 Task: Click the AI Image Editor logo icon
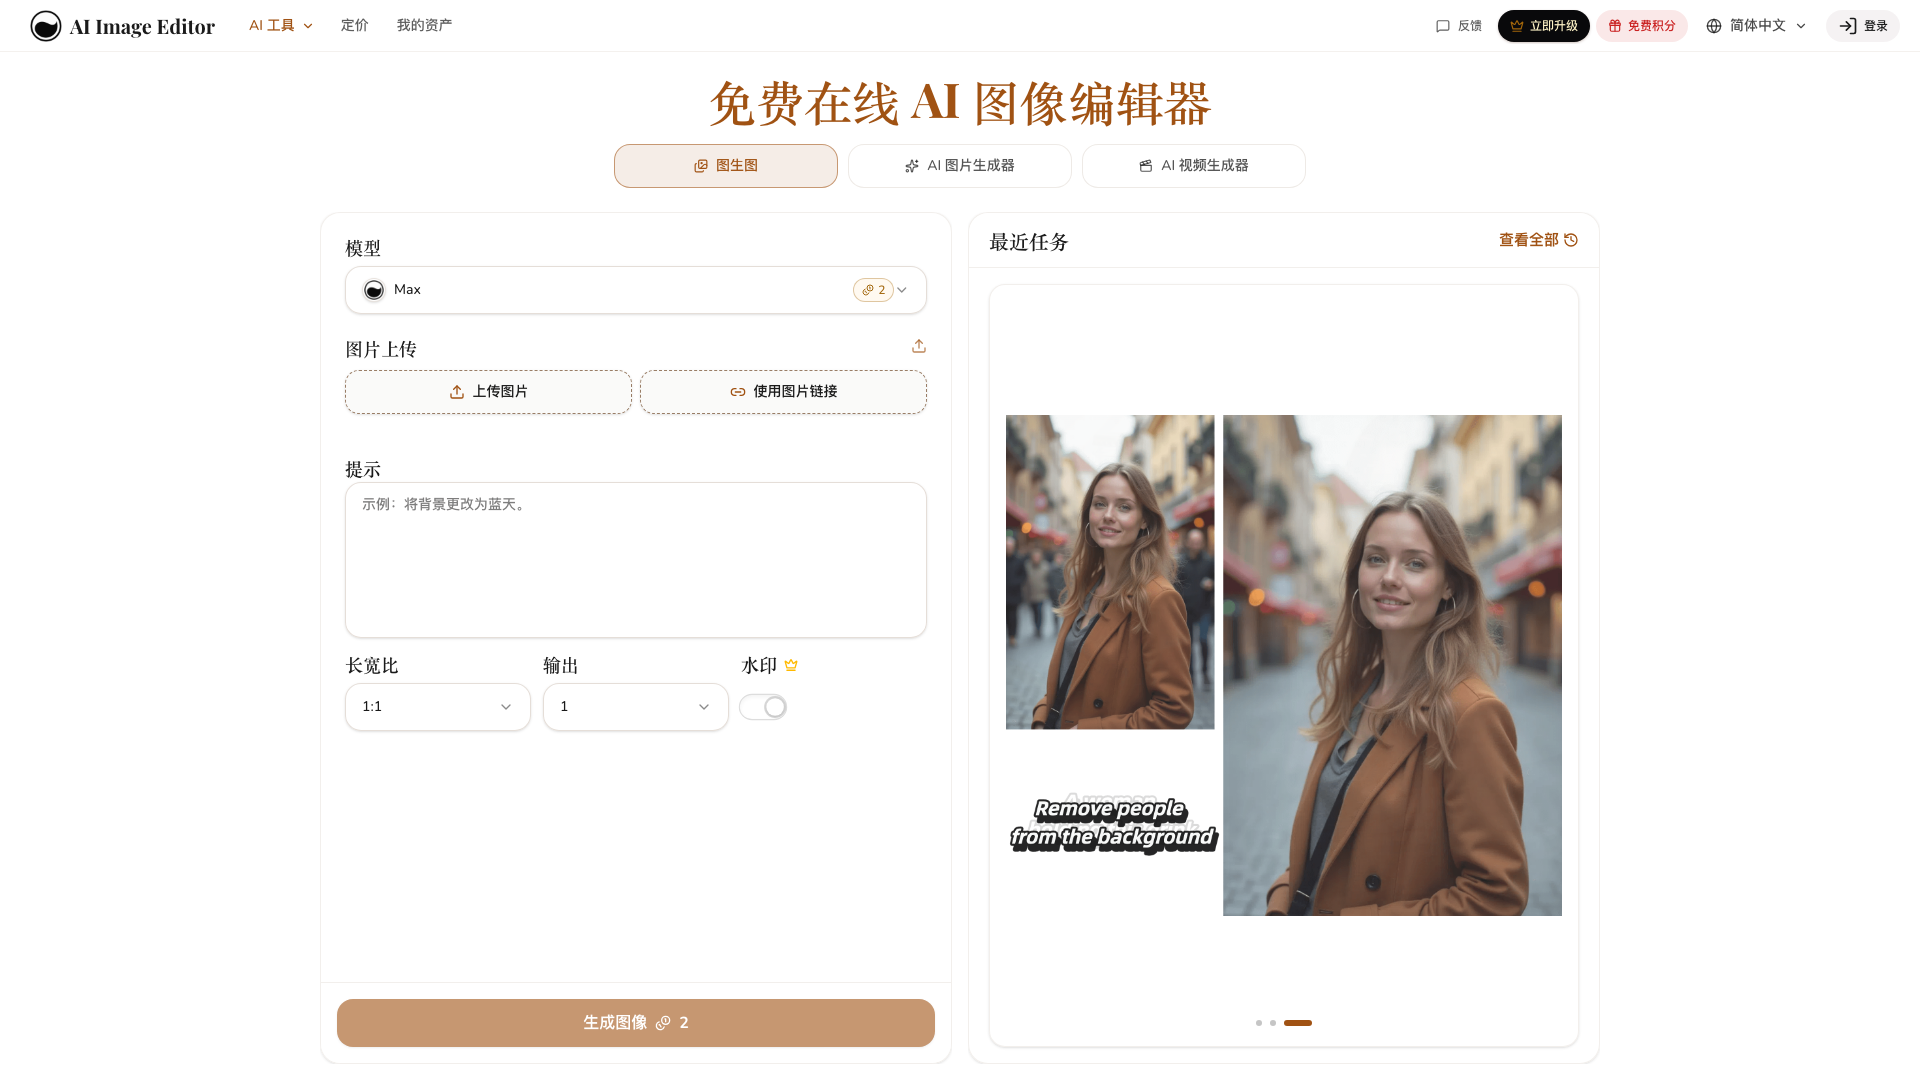(x=46, y=26)
